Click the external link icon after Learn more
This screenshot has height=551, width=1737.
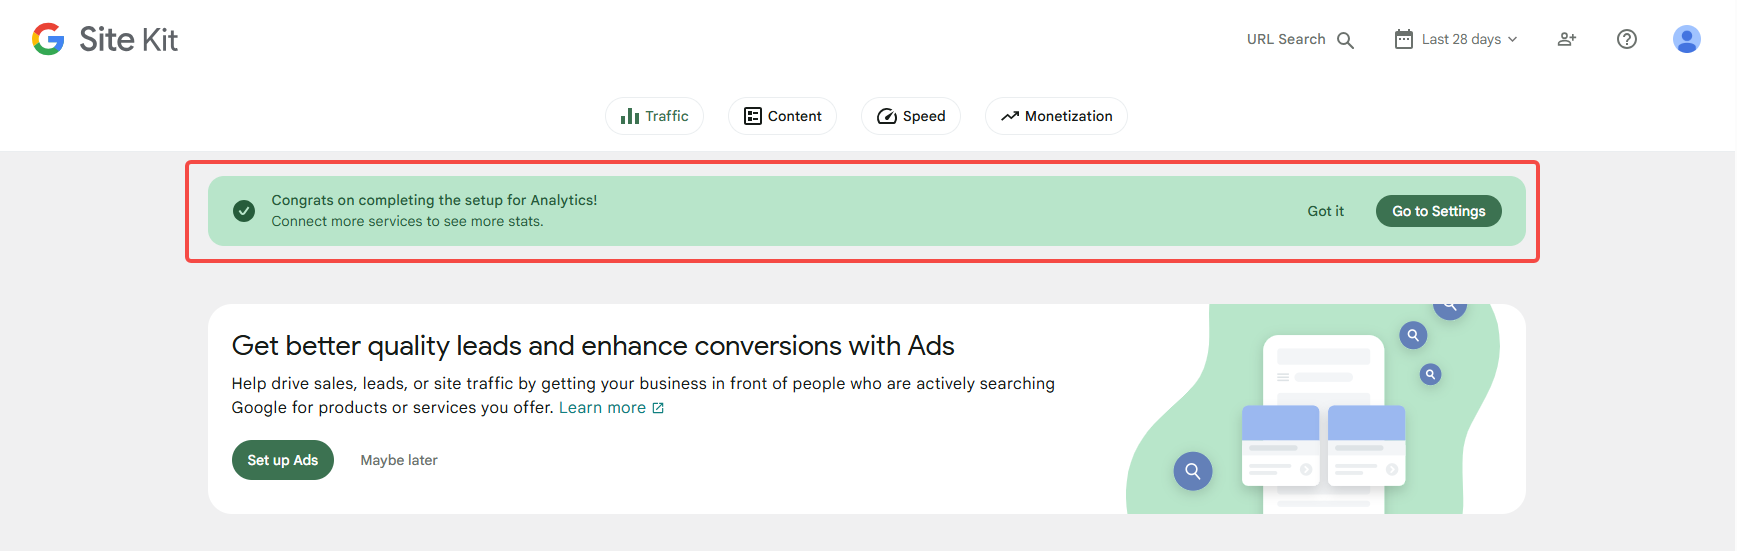[x=658, y=408]
